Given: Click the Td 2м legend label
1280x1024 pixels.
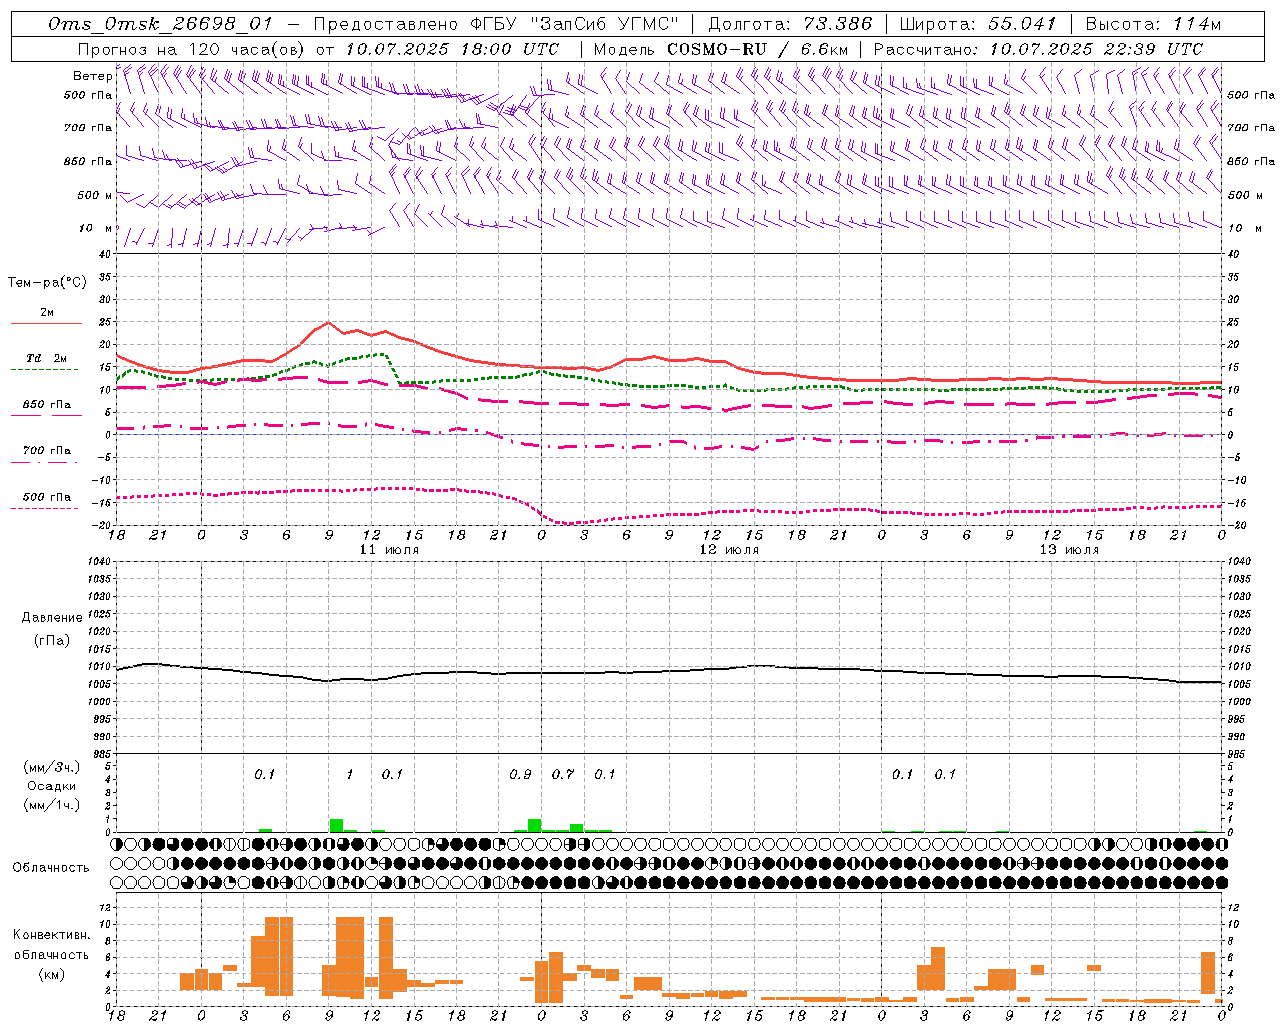Looking at the screenshot, I should [46, 358].
